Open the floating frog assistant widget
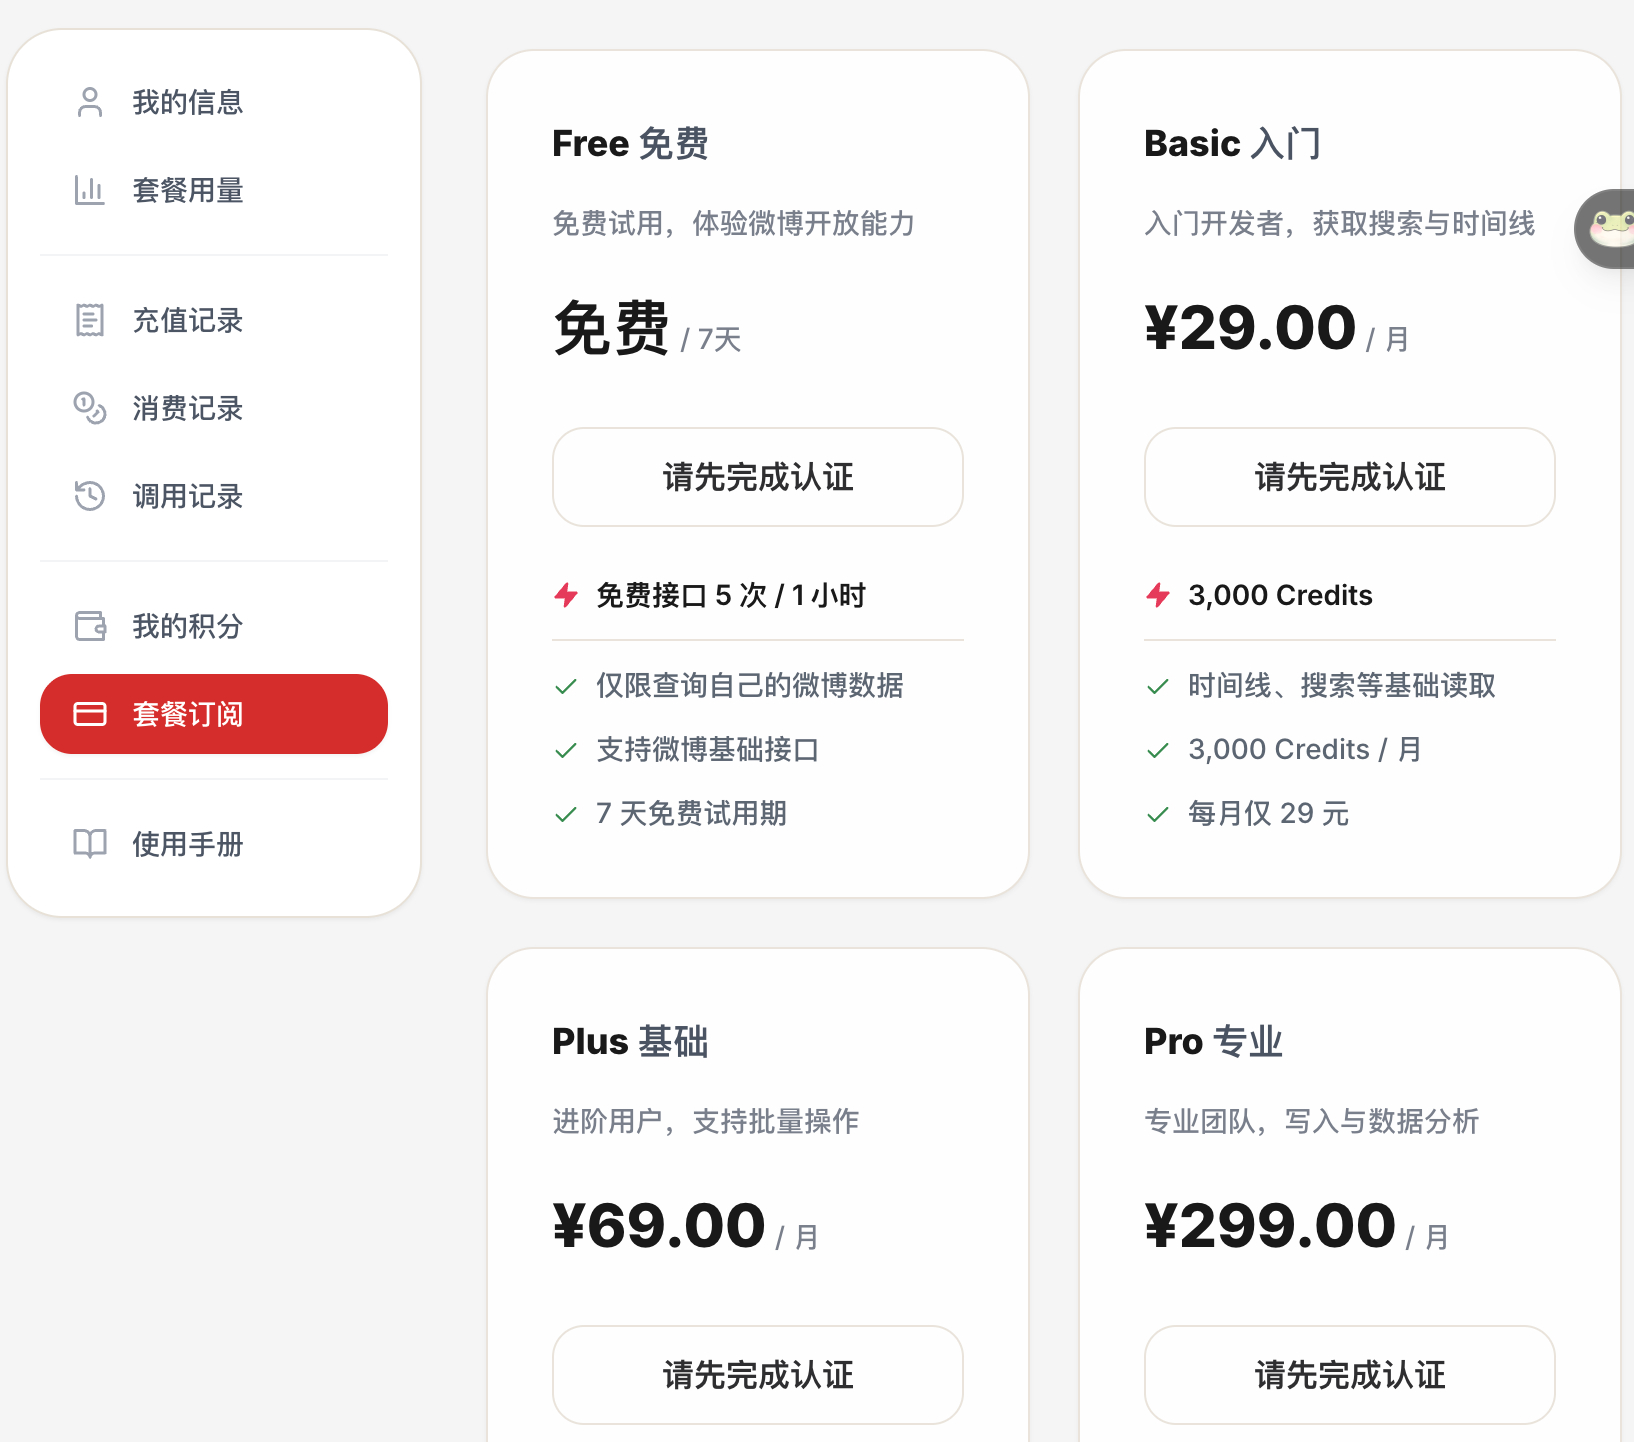Viewport: 1634px width, 1442px height. click(x=1607, y=229)
